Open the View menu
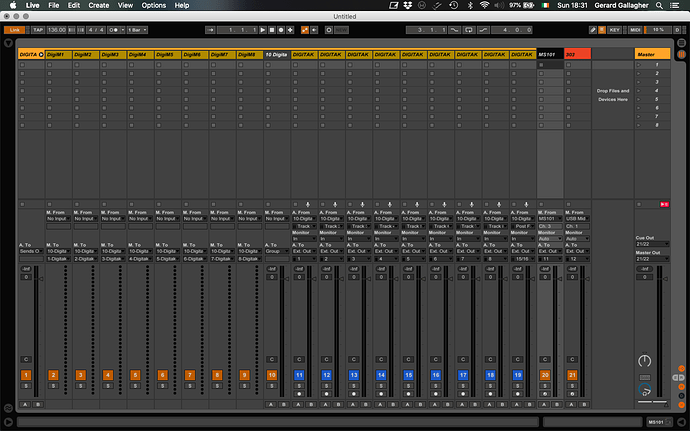 [x=125, y=5]
